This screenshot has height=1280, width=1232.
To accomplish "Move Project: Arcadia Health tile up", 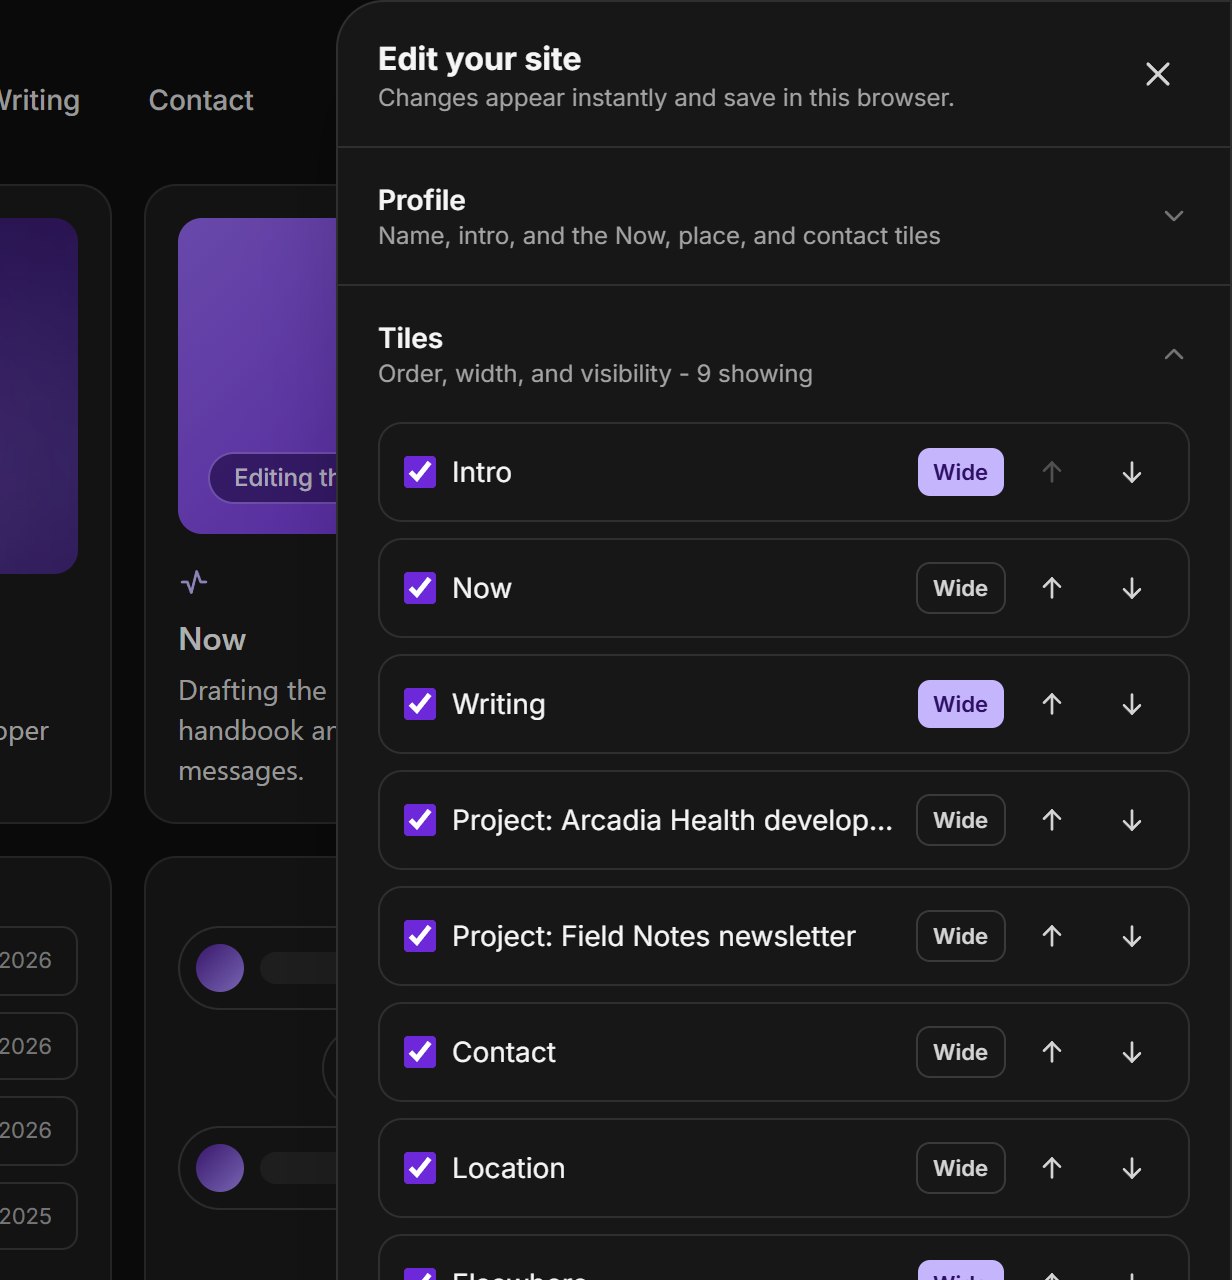I will pyautogui.click(x=1052, y=820).
